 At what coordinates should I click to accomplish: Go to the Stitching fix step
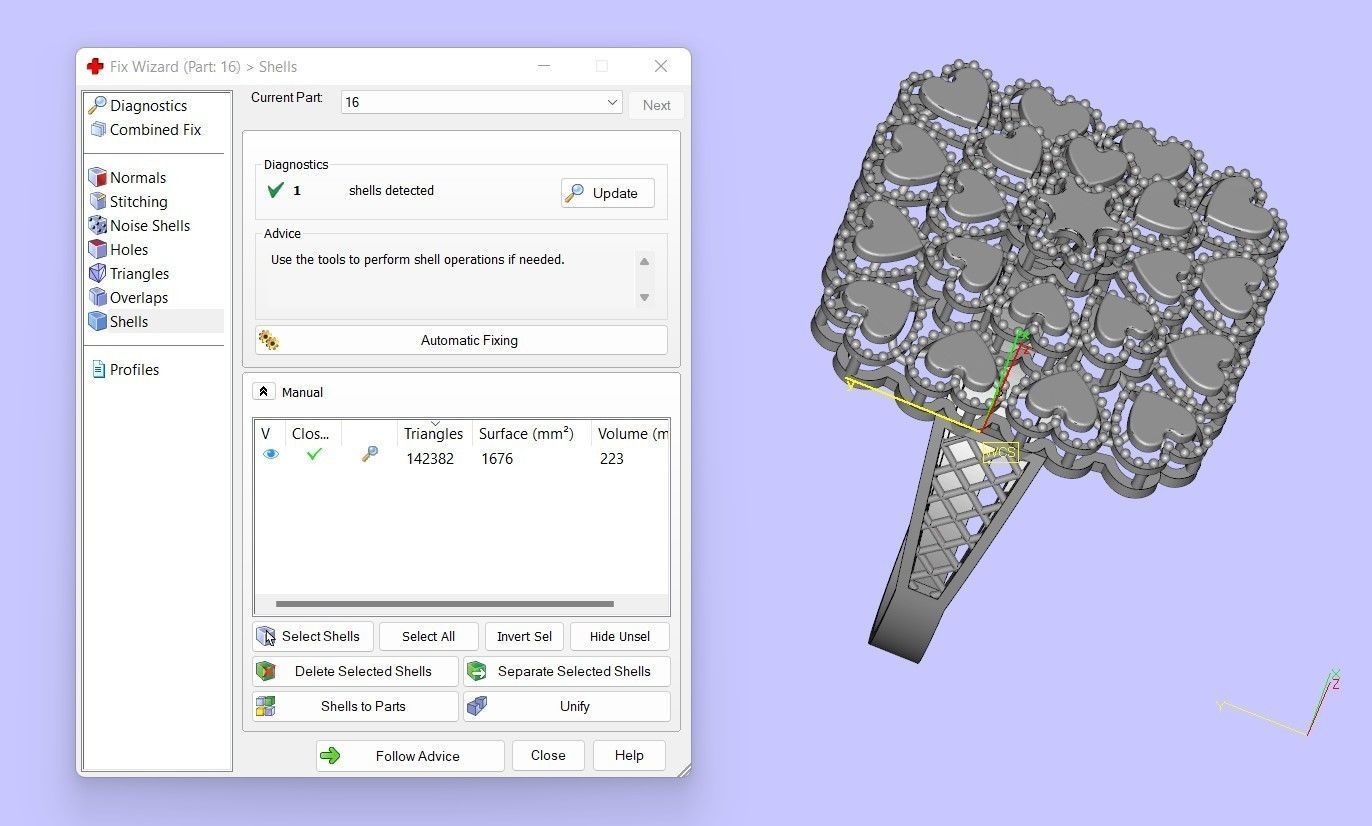(128, 201)
